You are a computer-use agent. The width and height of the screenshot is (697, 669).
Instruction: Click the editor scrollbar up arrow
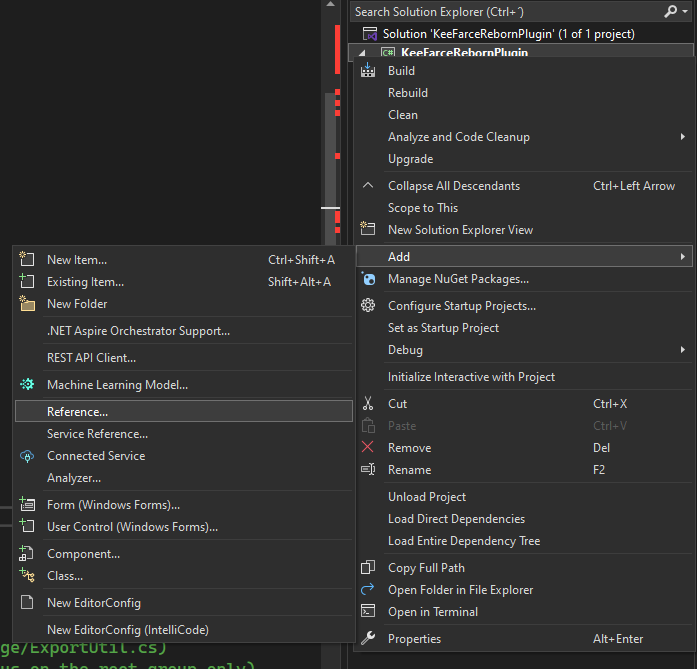tap(330, 4)
